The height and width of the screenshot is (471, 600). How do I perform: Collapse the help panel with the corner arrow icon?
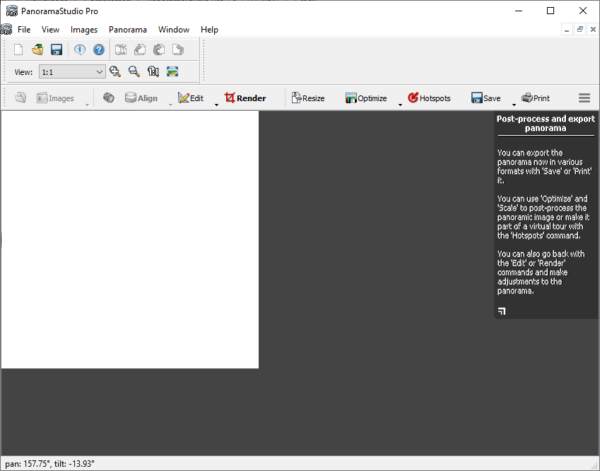(x=502, y=311)
